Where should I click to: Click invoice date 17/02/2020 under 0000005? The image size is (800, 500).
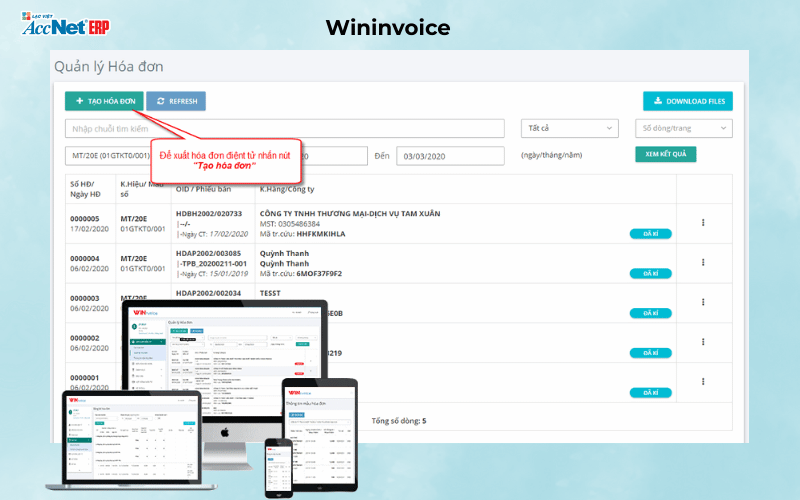(89, 229)
